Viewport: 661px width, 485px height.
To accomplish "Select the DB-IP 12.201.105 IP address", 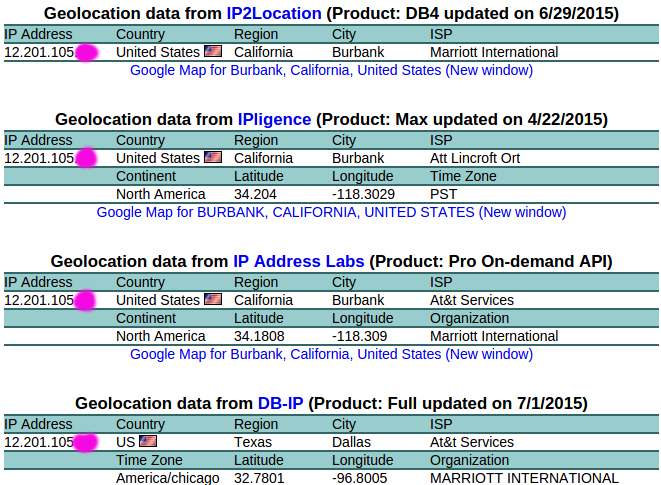I will pos(40,442).
